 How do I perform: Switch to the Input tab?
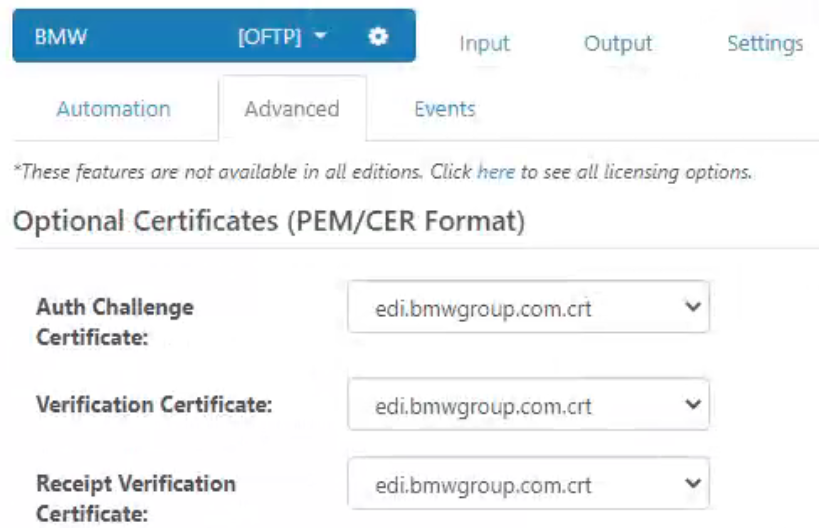click(x=484, y=43)
